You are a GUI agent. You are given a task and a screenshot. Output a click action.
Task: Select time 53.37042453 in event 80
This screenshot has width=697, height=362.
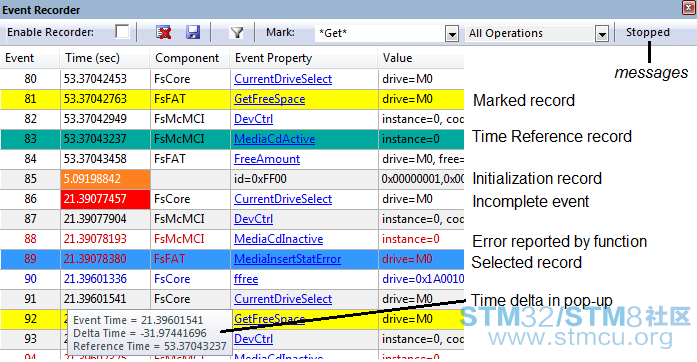click(x=95, y=79)
